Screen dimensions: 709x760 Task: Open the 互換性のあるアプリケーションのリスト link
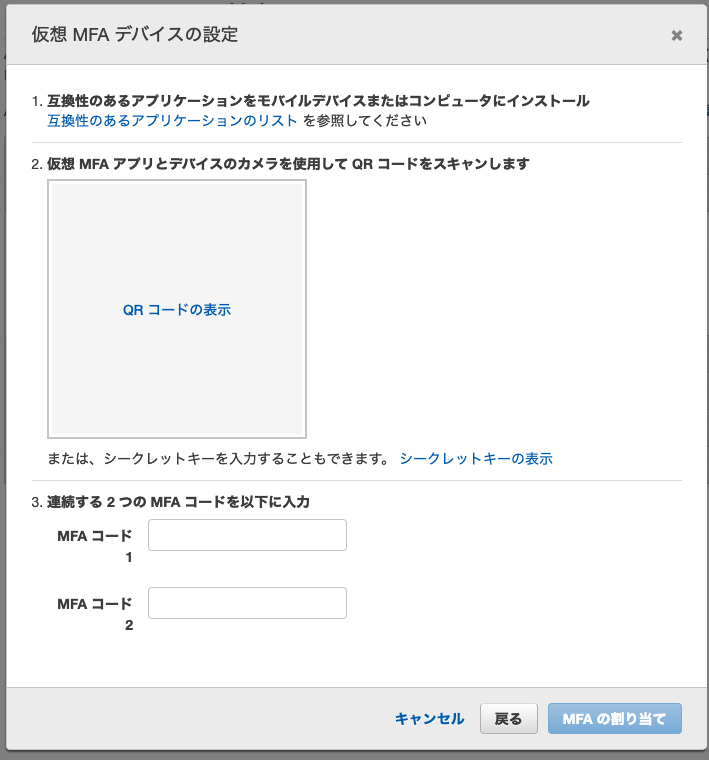tap(172, 121)
